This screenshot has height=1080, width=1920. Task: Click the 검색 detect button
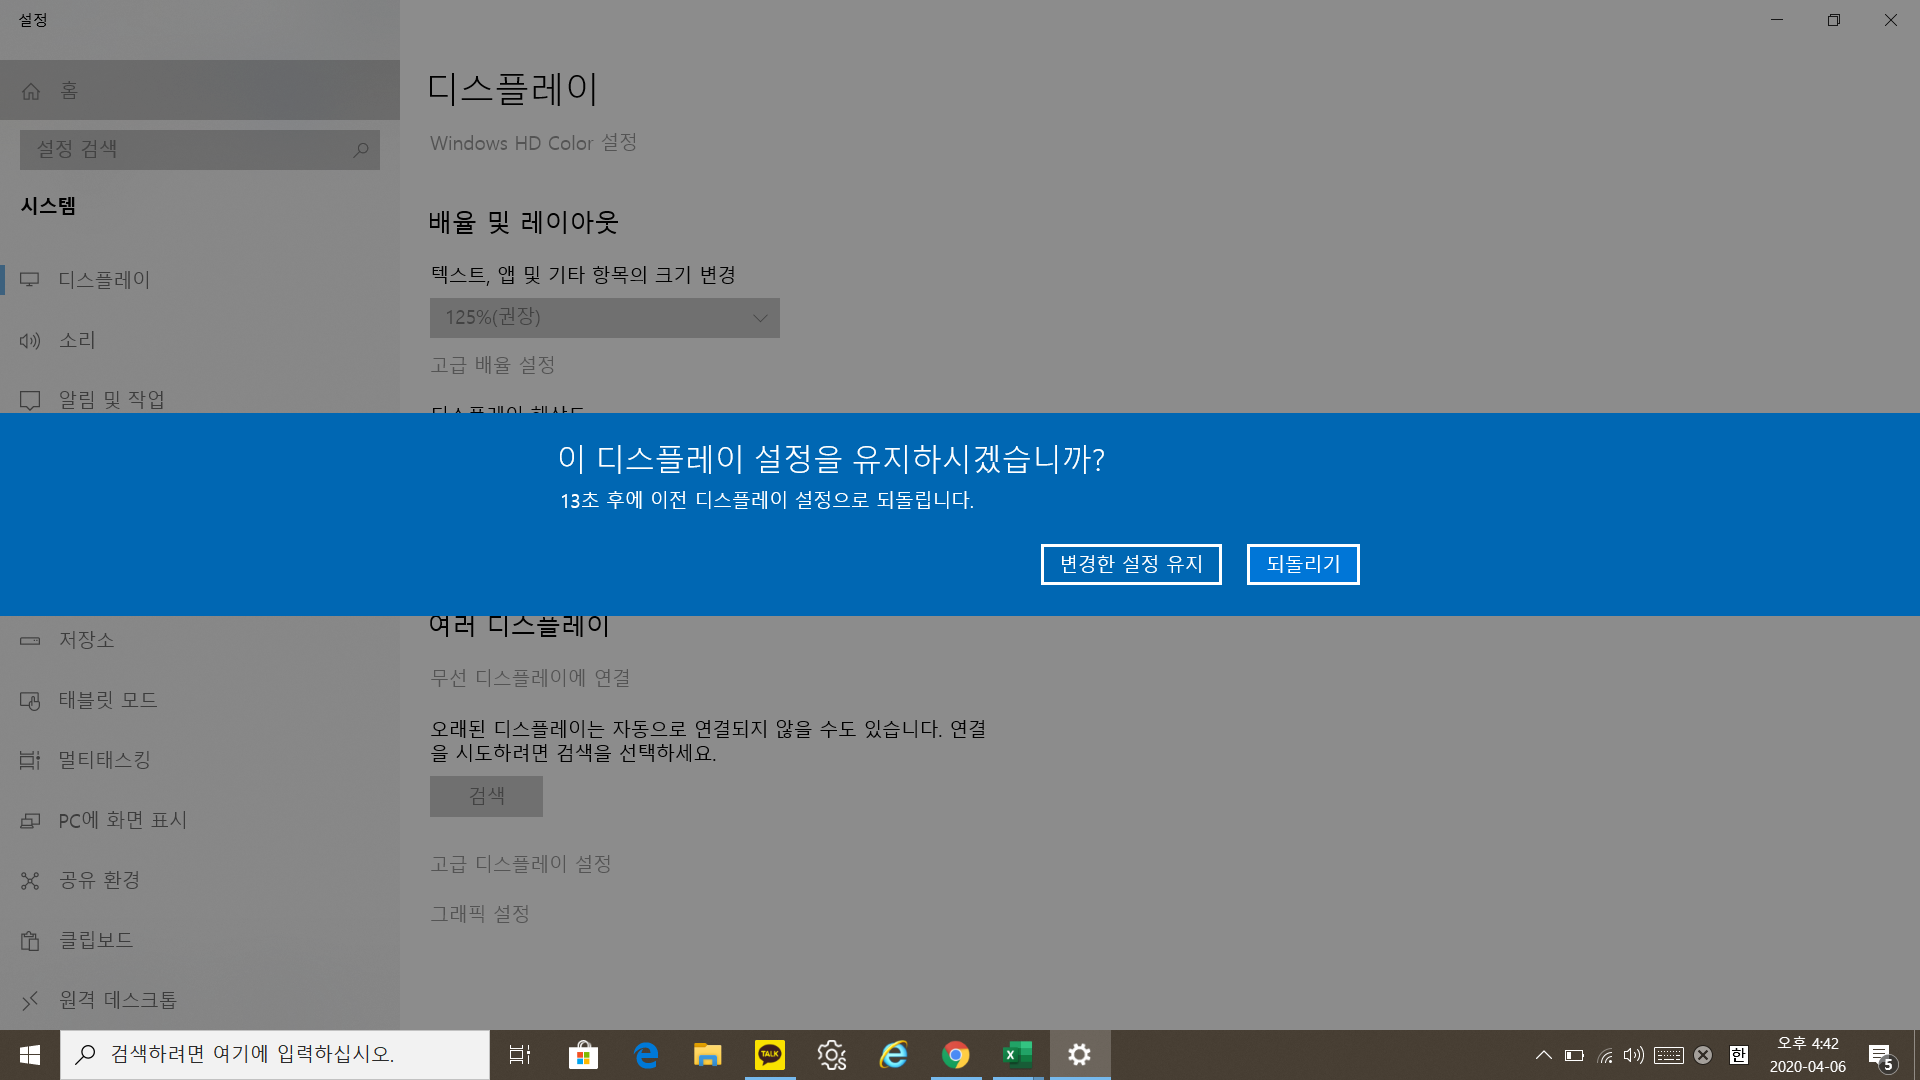pyautogui.click(x=486, y=796)
